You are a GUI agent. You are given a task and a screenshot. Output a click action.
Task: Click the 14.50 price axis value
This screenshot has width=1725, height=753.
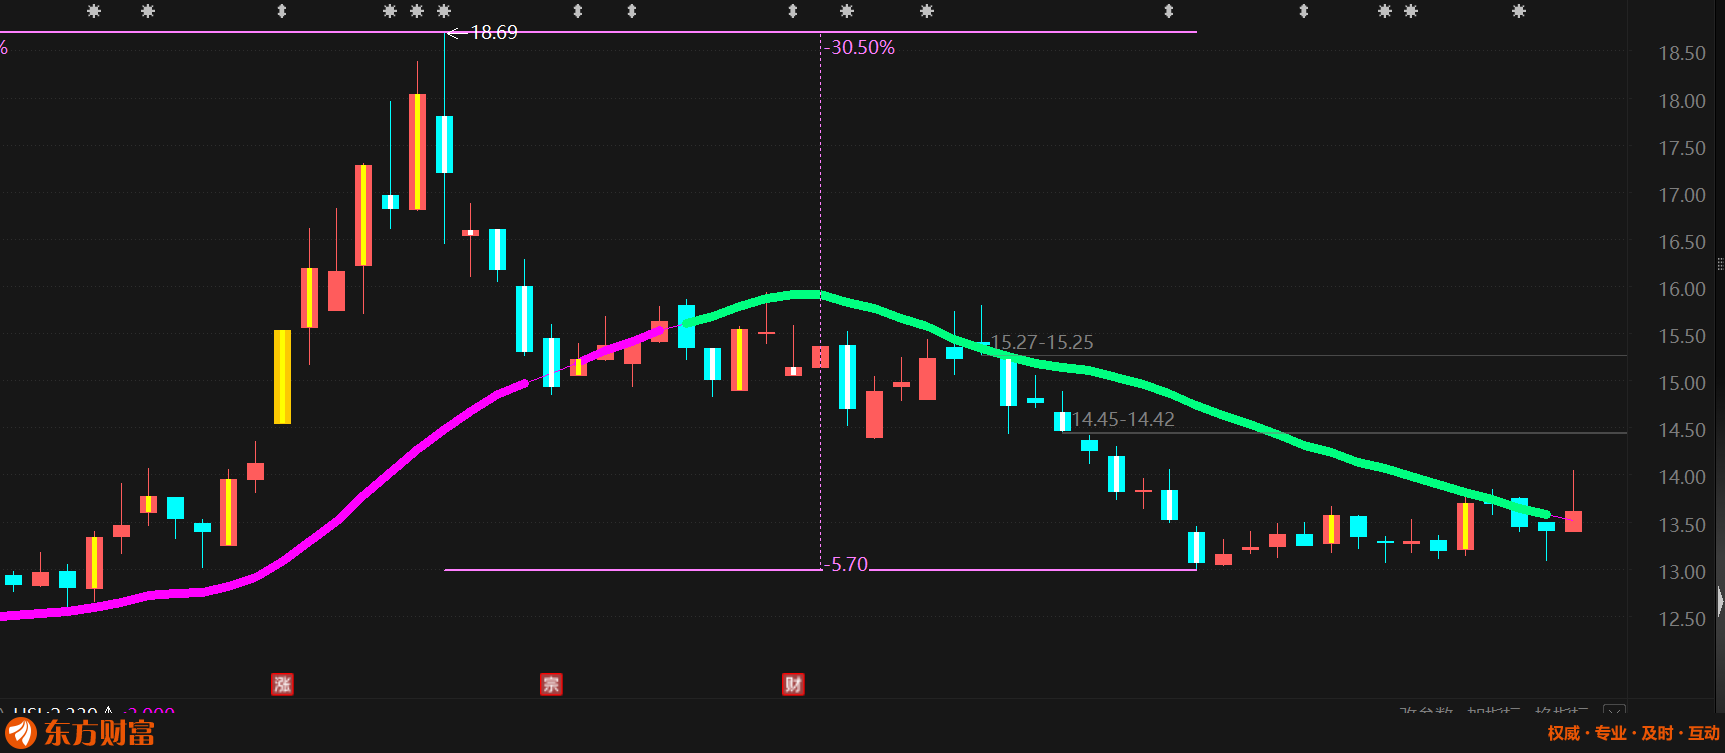1682,430
